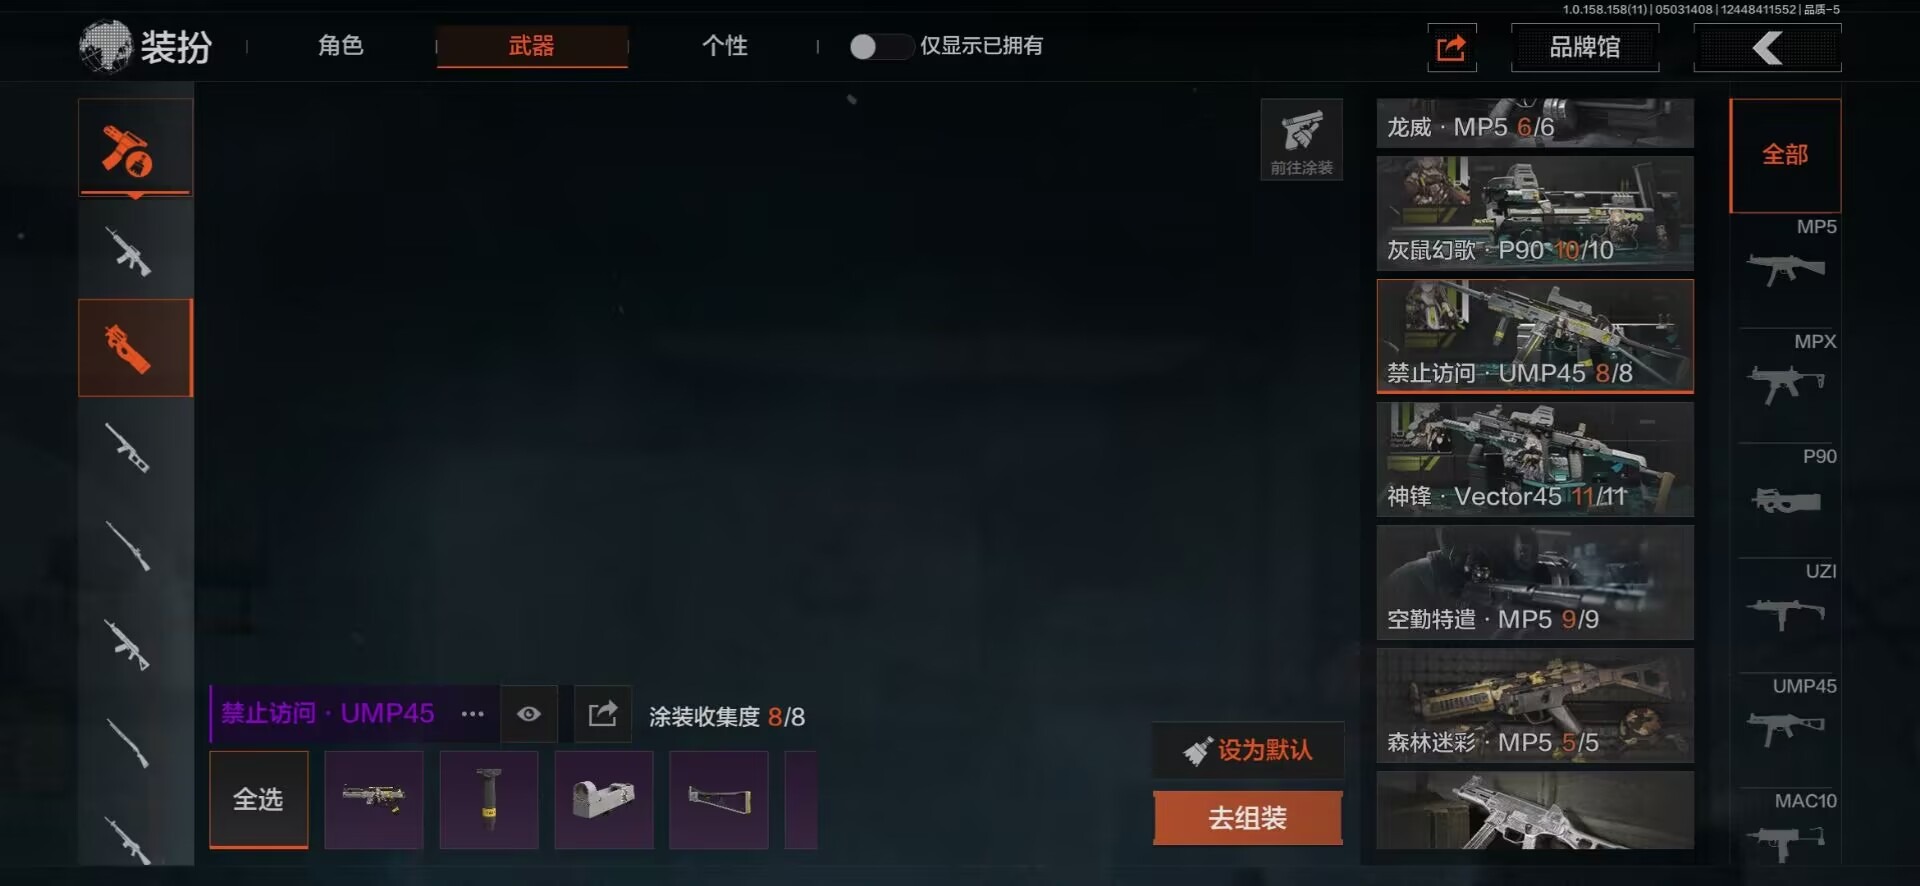Expand options with the three dots menu
This screenshot has width=1920, height=886.
472,714
